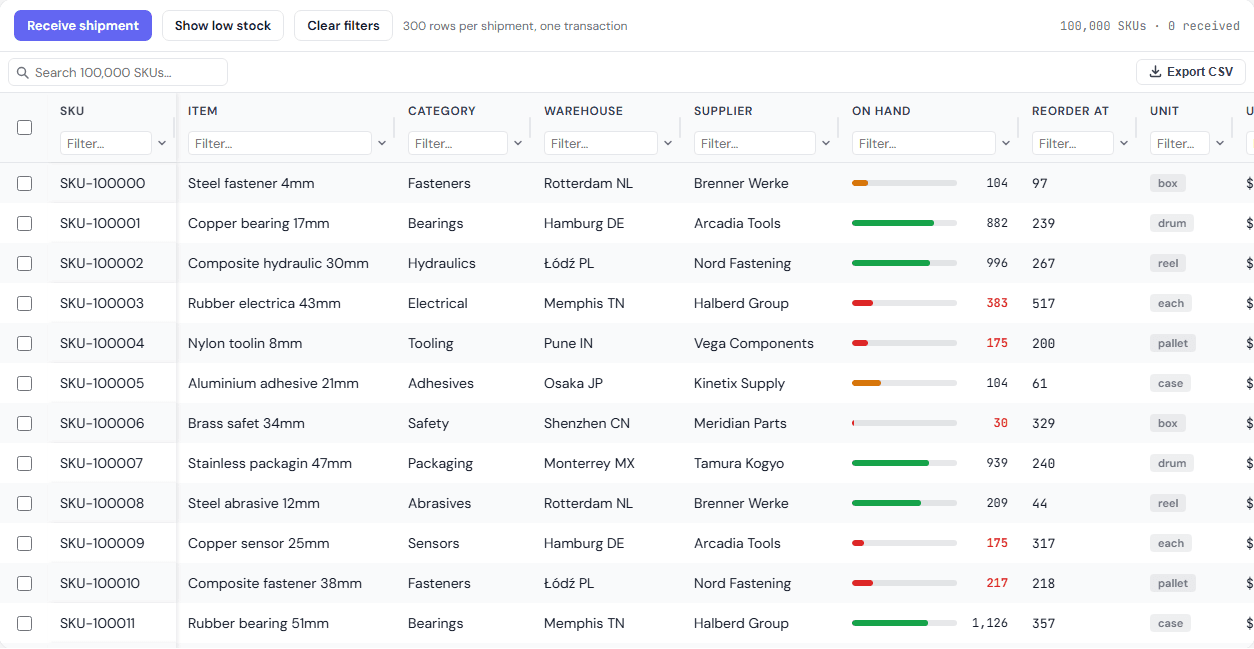Select the checkbox for SKU-100003
1254x649 pixels.
point(24,303)
